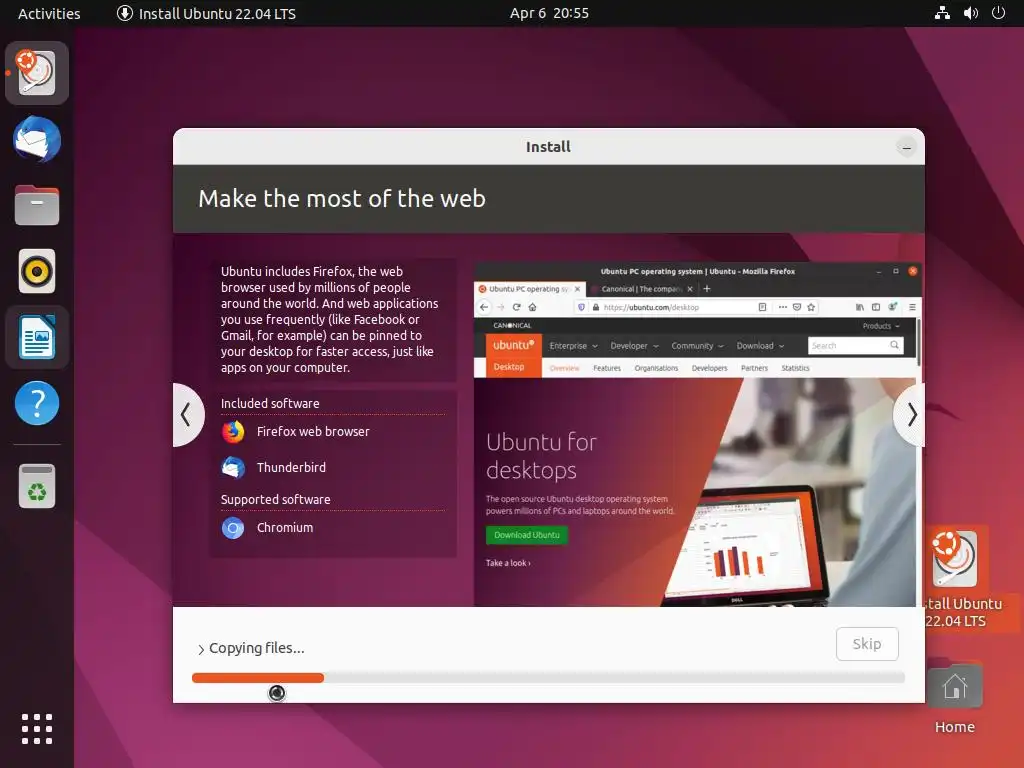This screenshot has width=1024, height=768.
Task: Open the clock showing Apr 6 20:55
Action: (549, 13)
